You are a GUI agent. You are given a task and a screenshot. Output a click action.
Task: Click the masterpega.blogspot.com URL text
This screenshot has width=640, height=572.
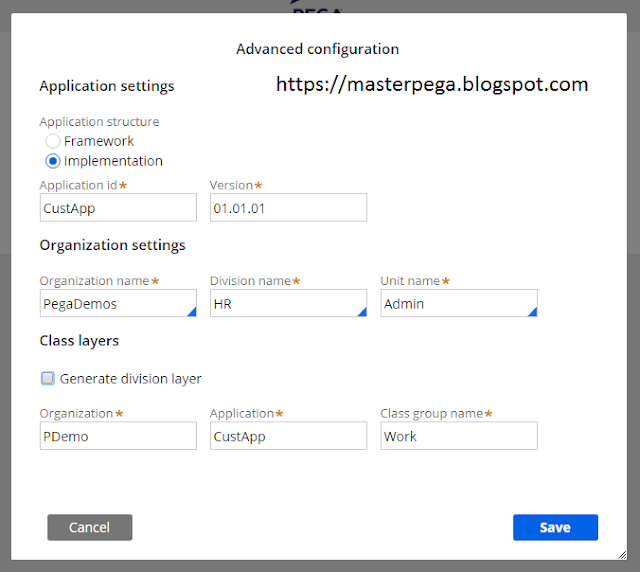click(432, 85)
